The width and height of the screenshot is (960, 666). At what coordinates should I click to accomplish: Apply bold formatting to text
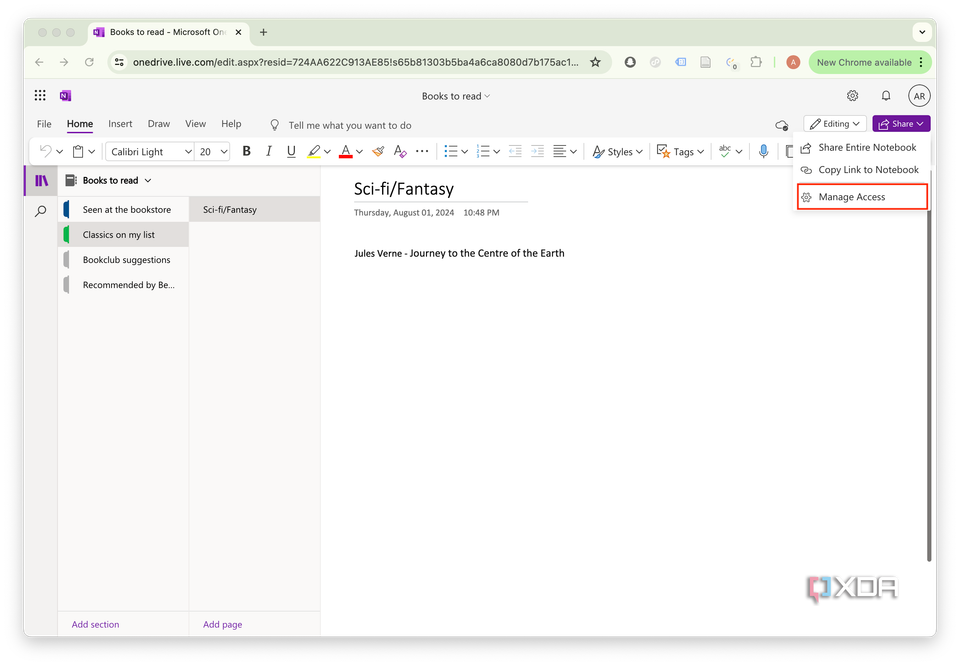[x=246, y=151]
